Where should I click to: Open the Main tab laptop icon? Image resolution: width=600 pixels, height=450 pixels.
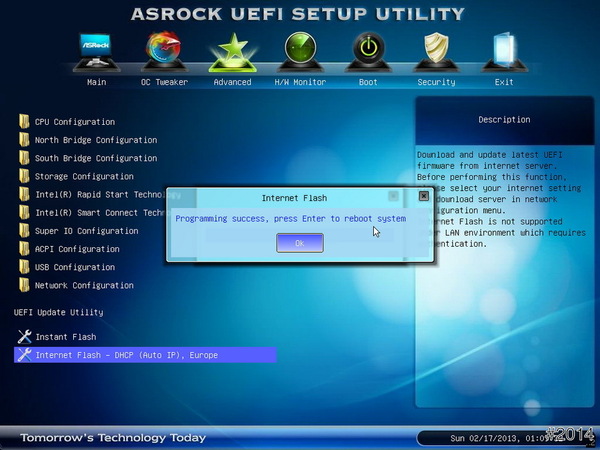click(96, 52)
